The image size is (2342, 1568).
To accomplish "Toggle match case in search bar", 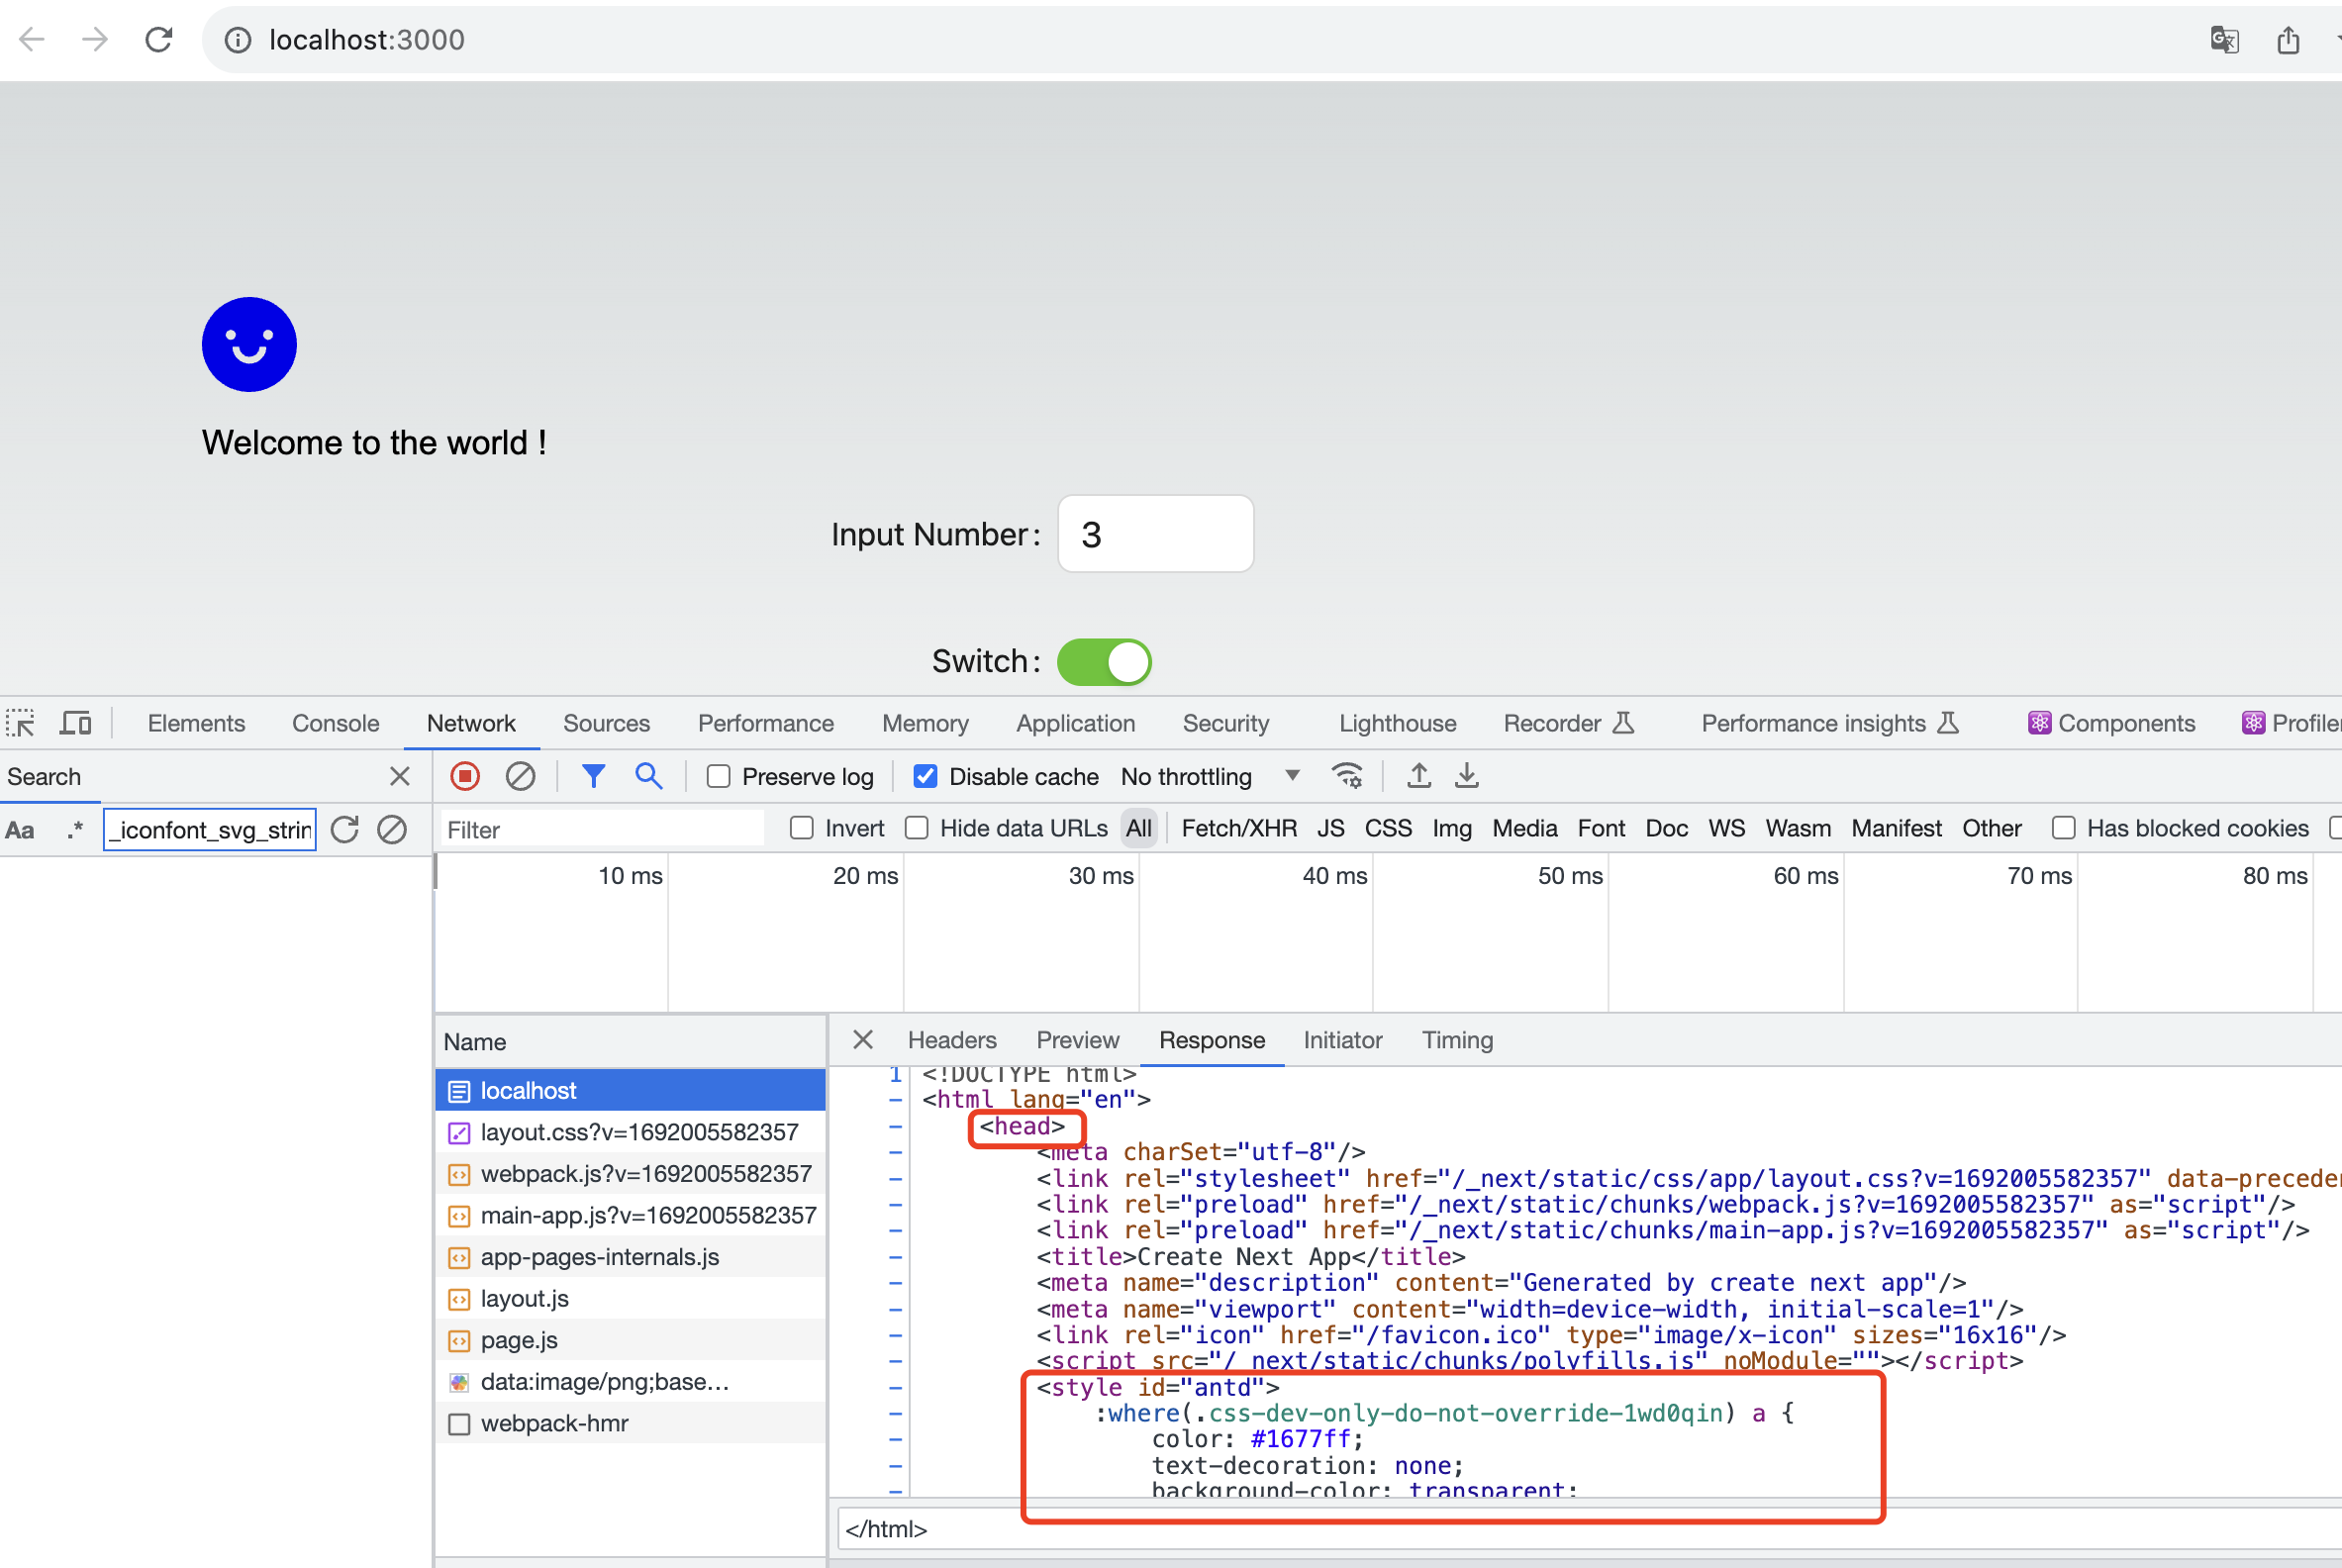I will (21, 829).
